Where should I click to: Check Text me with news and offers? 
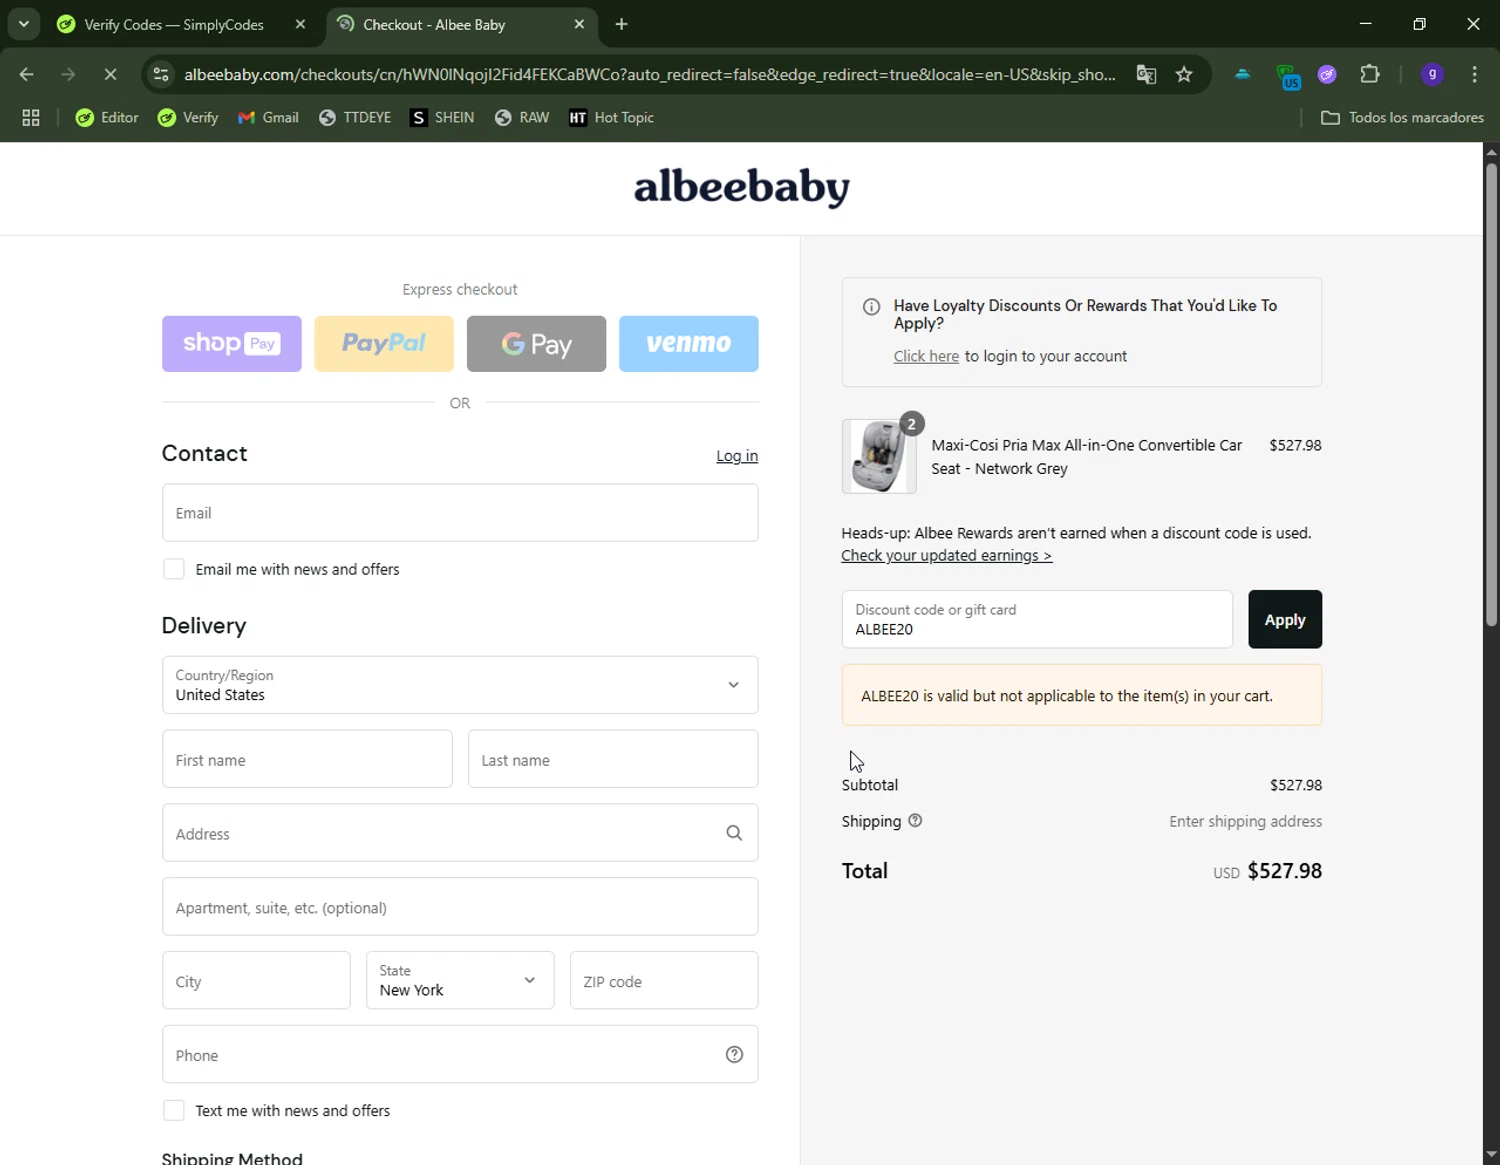point(174,1111)
